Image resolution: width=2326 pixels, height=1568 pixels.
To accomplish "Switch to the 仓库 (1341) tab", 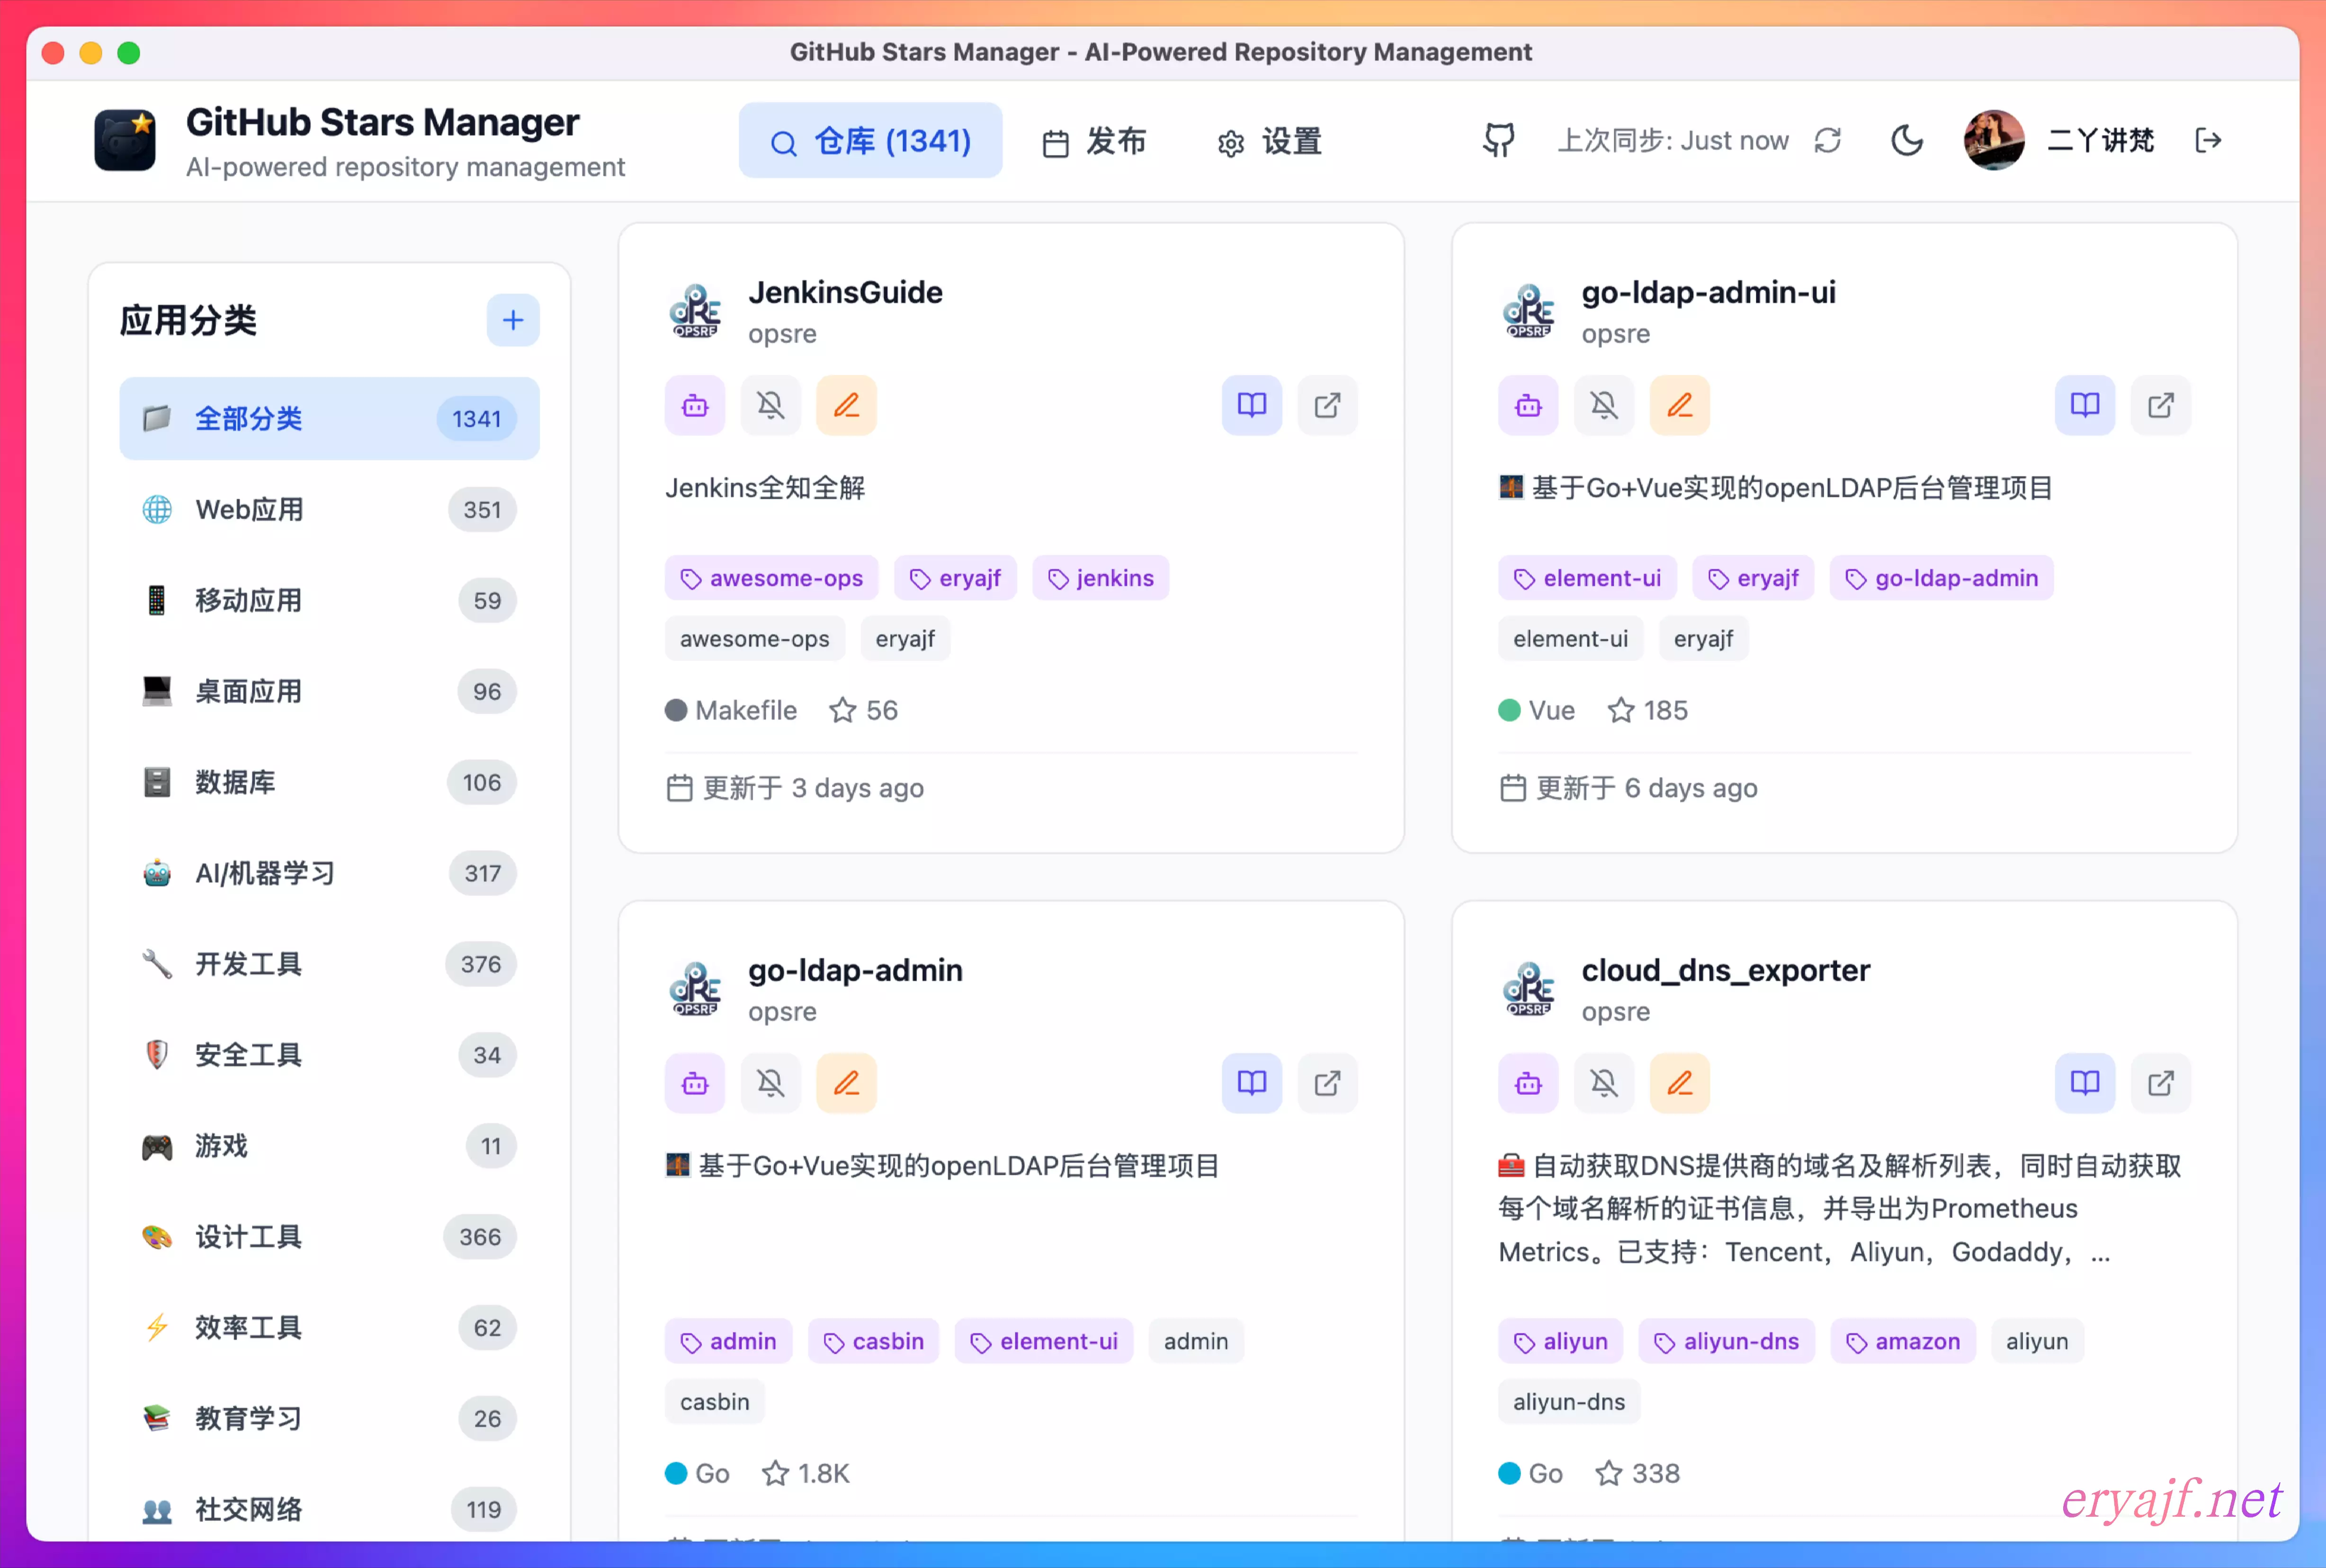I will 871,141.
